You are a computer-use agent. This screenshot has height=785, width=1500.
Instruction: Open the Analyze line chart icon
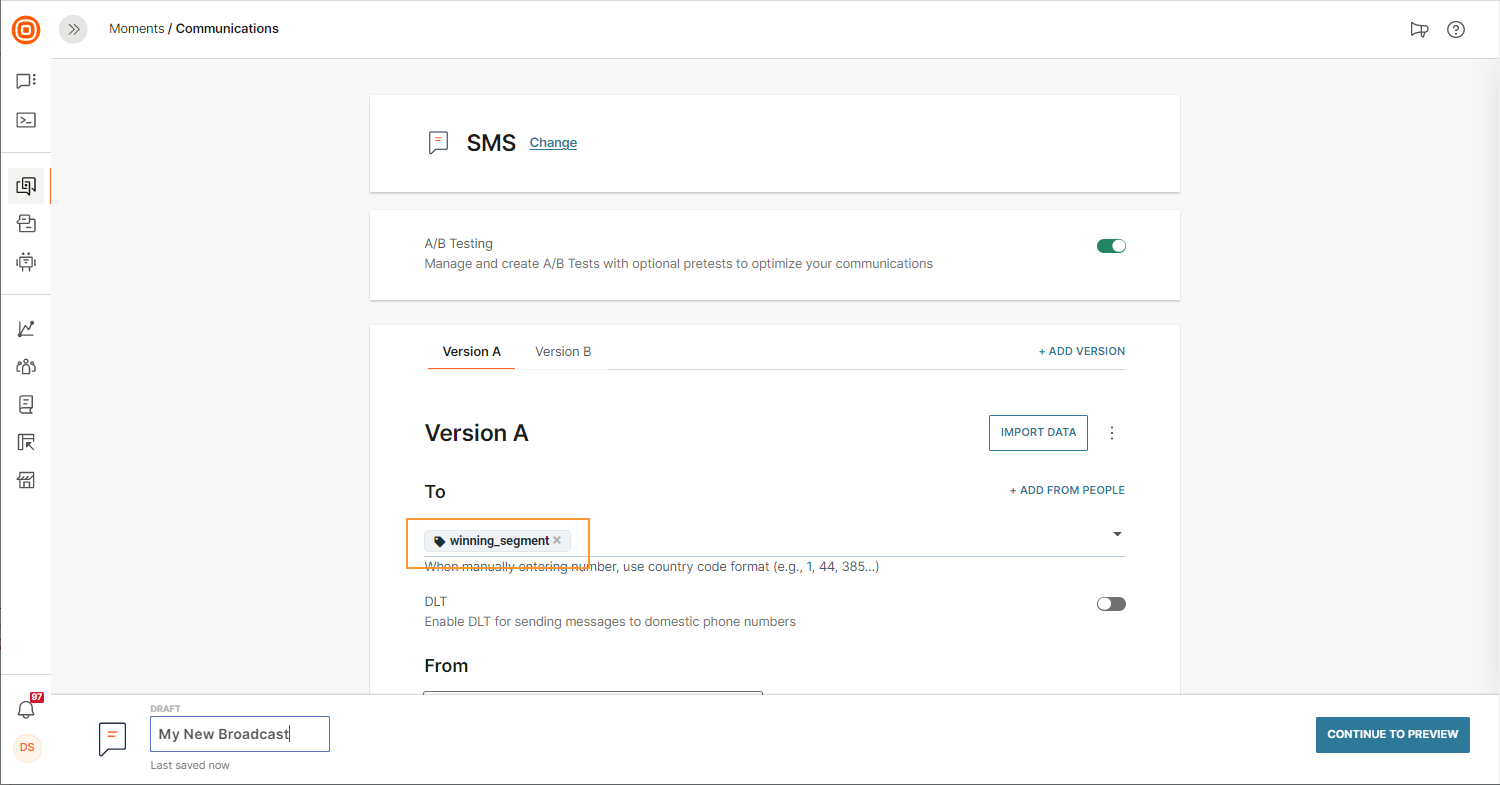point(26,328)
